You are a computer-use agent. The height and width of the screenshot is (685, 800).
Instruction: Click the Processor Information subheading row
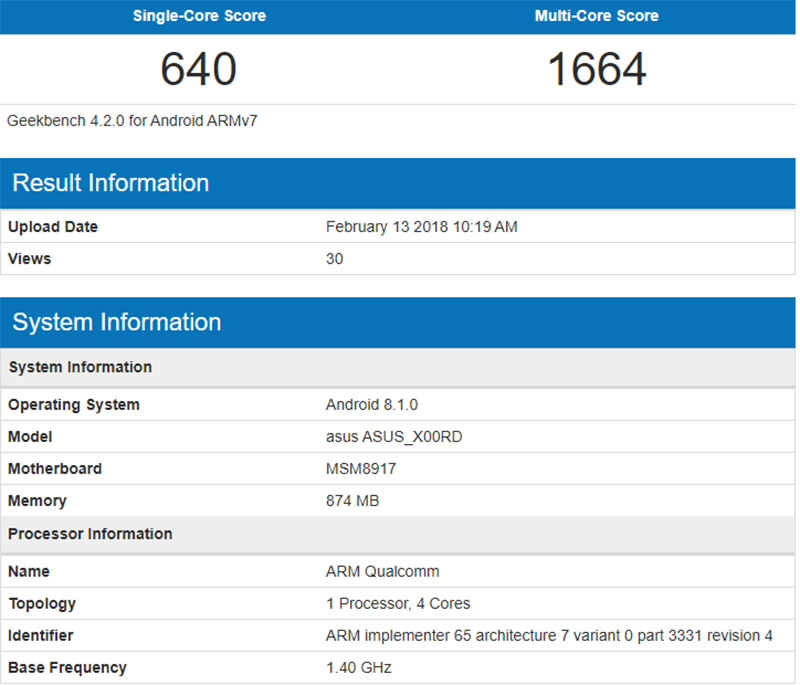coord(397,534)
